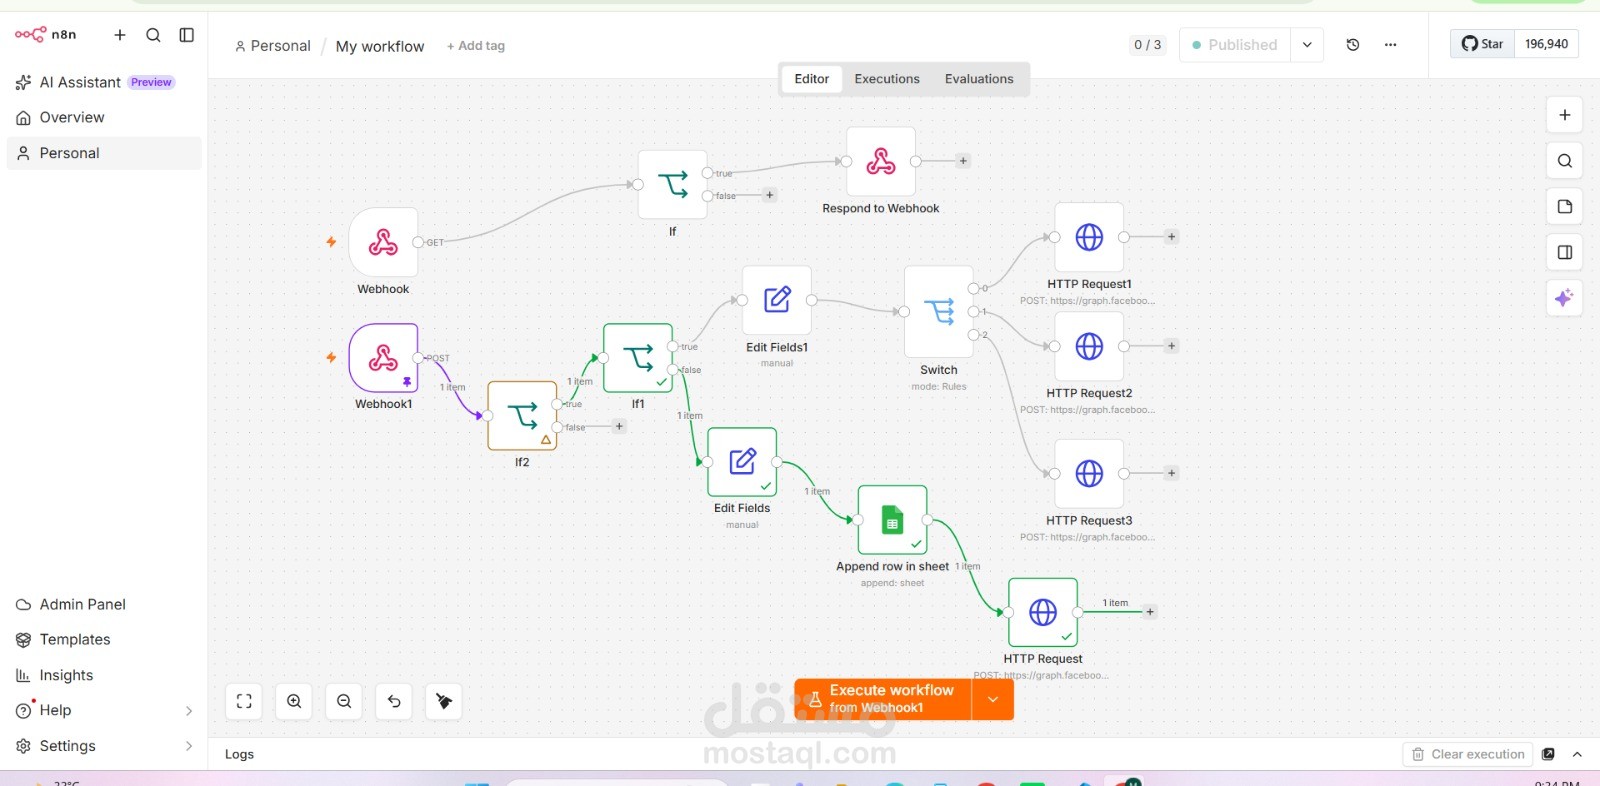Open search via the sidebar magnifier icon
Image resolution: width=1600 pixels, height=786 pixels.
[x=153, y=35]
